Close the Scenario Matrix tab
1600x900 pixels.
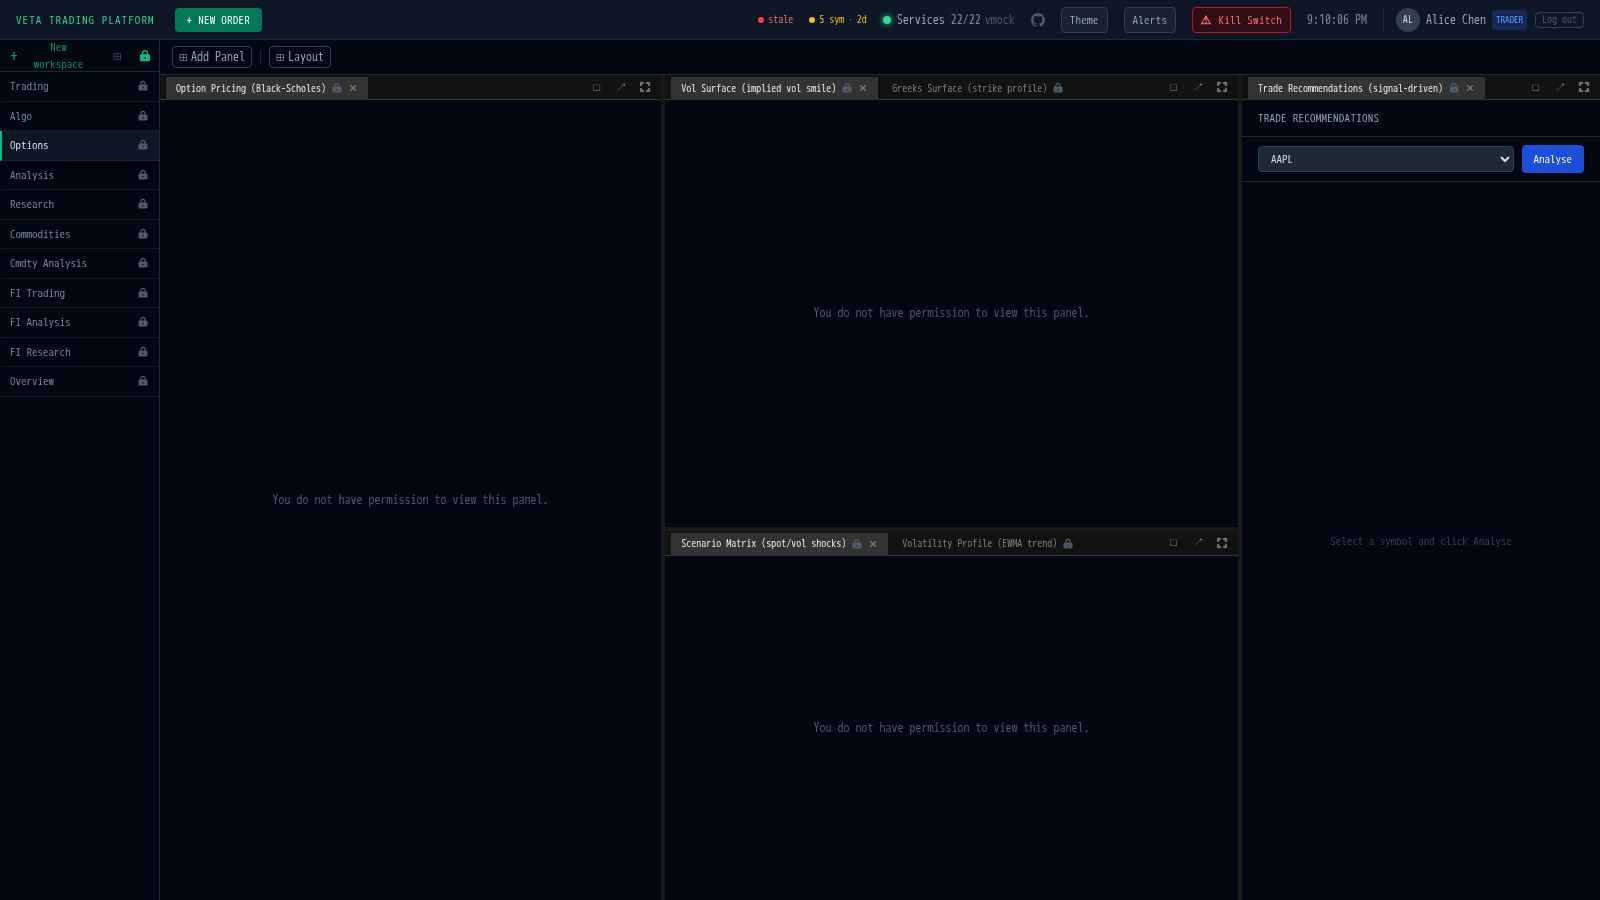pyautogui.click(x=873, y=544)
